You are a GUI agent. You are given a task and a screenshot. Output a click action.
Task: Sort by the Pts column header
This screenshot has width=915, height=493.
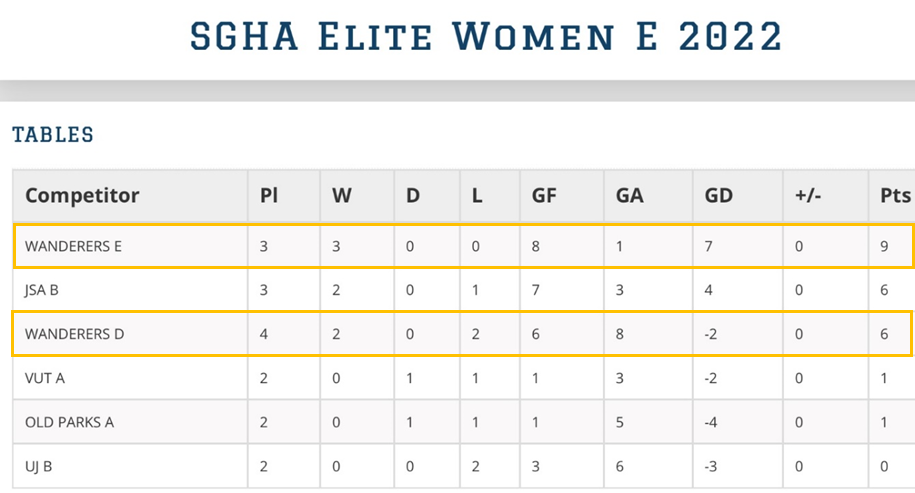click(895, 195)
